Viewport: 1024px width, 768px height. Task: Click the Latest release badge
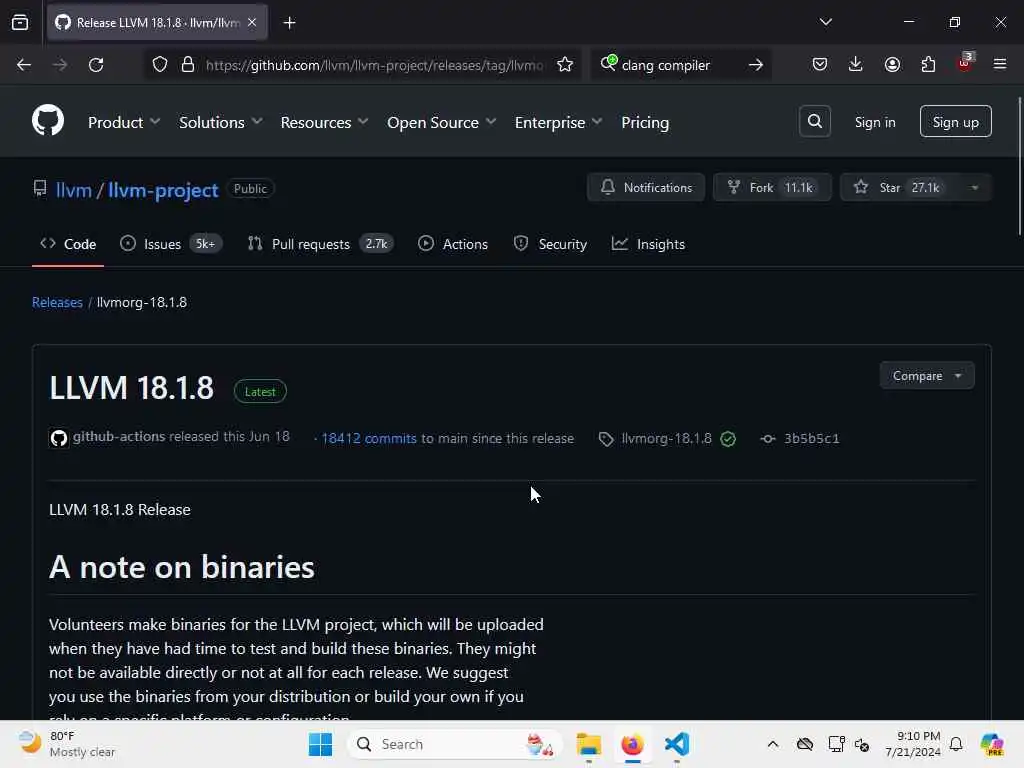coord(260,392)
